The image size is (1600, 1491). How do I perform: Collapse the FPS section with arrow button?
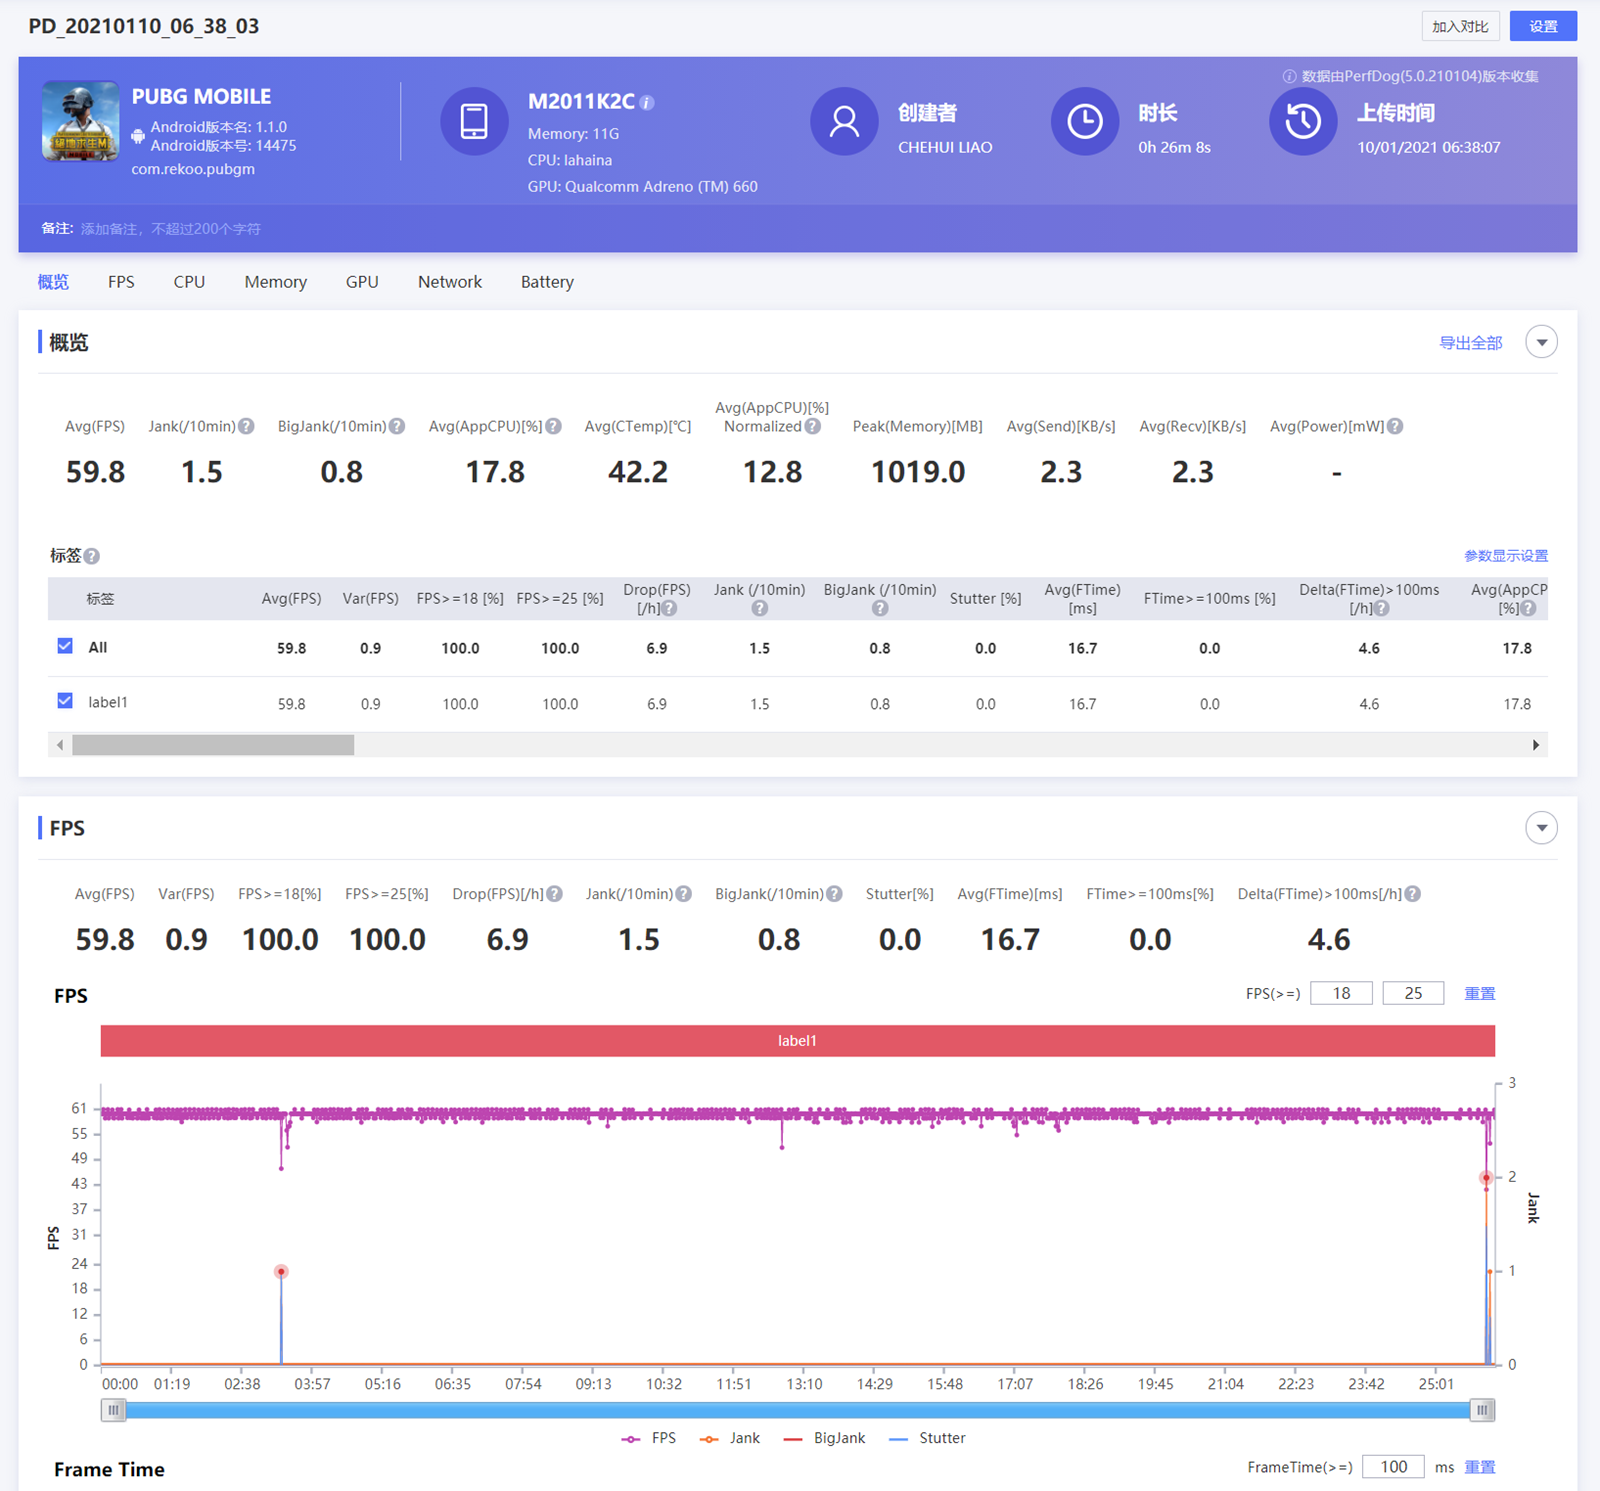pos(1541,828)
